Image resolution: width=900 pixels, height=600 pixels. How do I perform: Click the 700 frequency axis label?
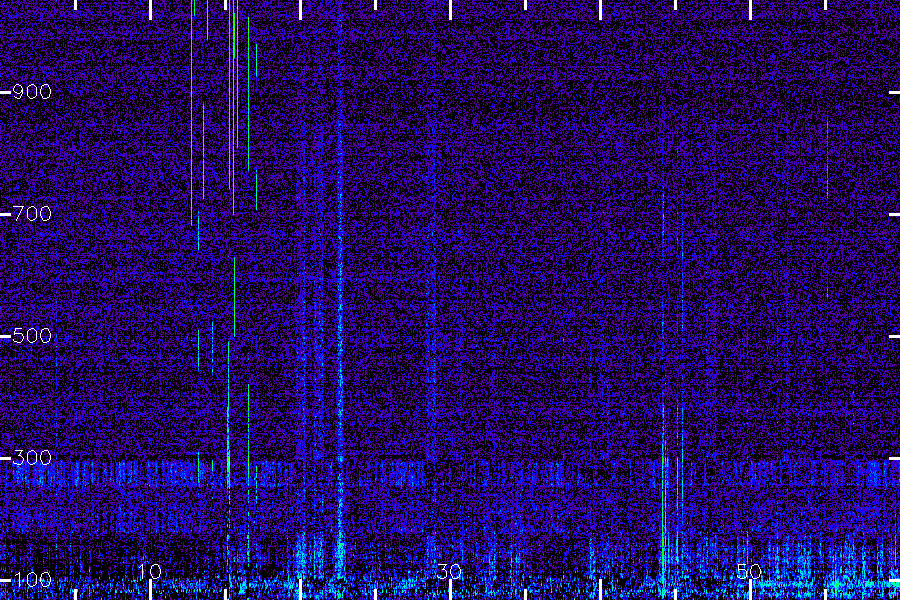coord(32,214)
